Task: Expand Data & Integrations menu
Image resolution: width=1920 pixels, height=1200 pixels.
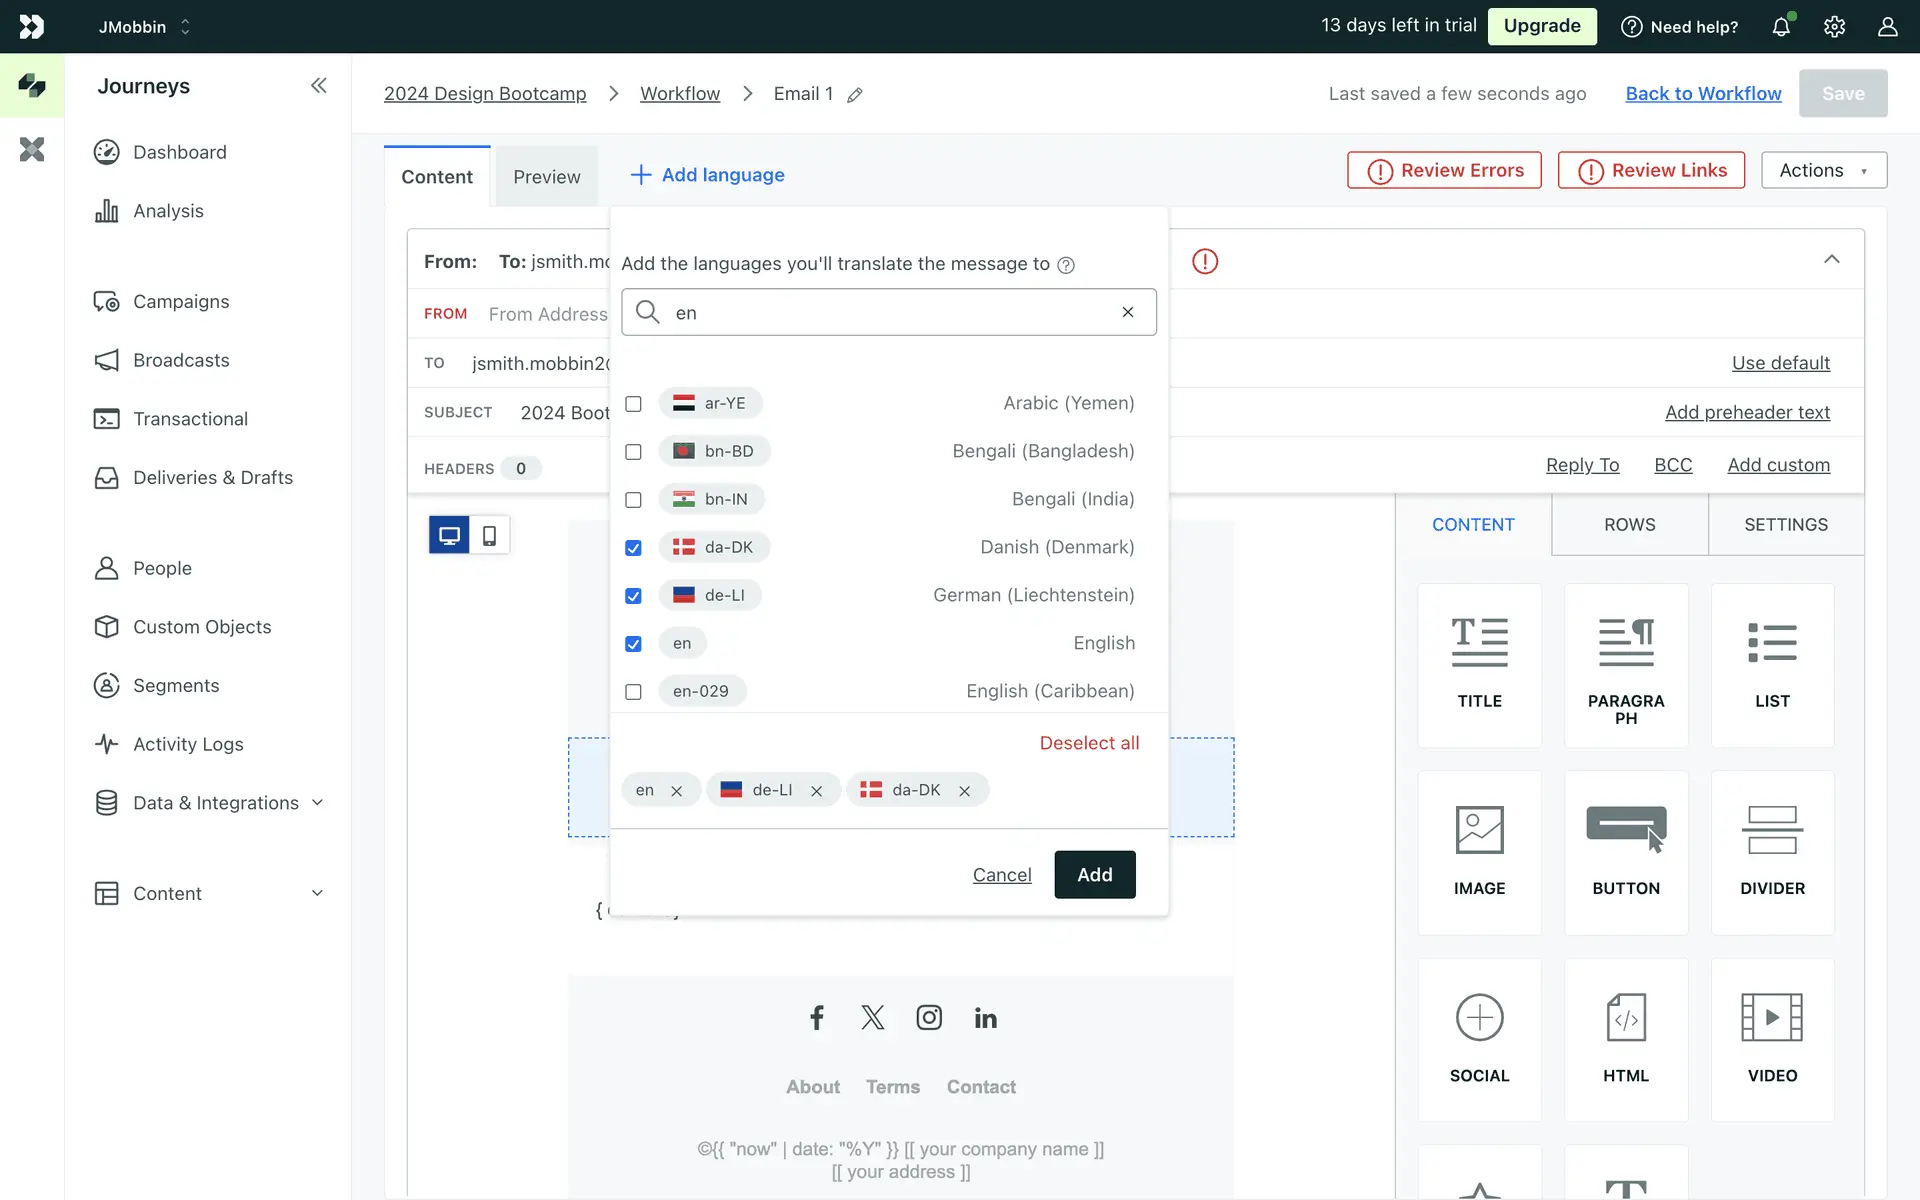Action: point(317,803)
